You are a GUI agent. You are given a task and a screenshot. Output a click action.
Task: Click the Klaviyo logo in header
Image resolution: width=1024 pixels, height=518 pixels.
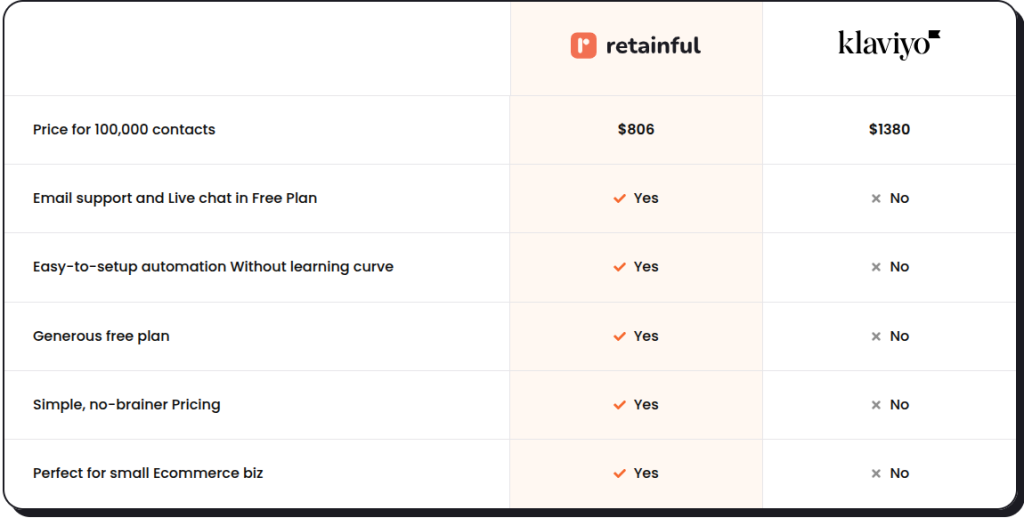pyautogui.click(x=889, y=44)
